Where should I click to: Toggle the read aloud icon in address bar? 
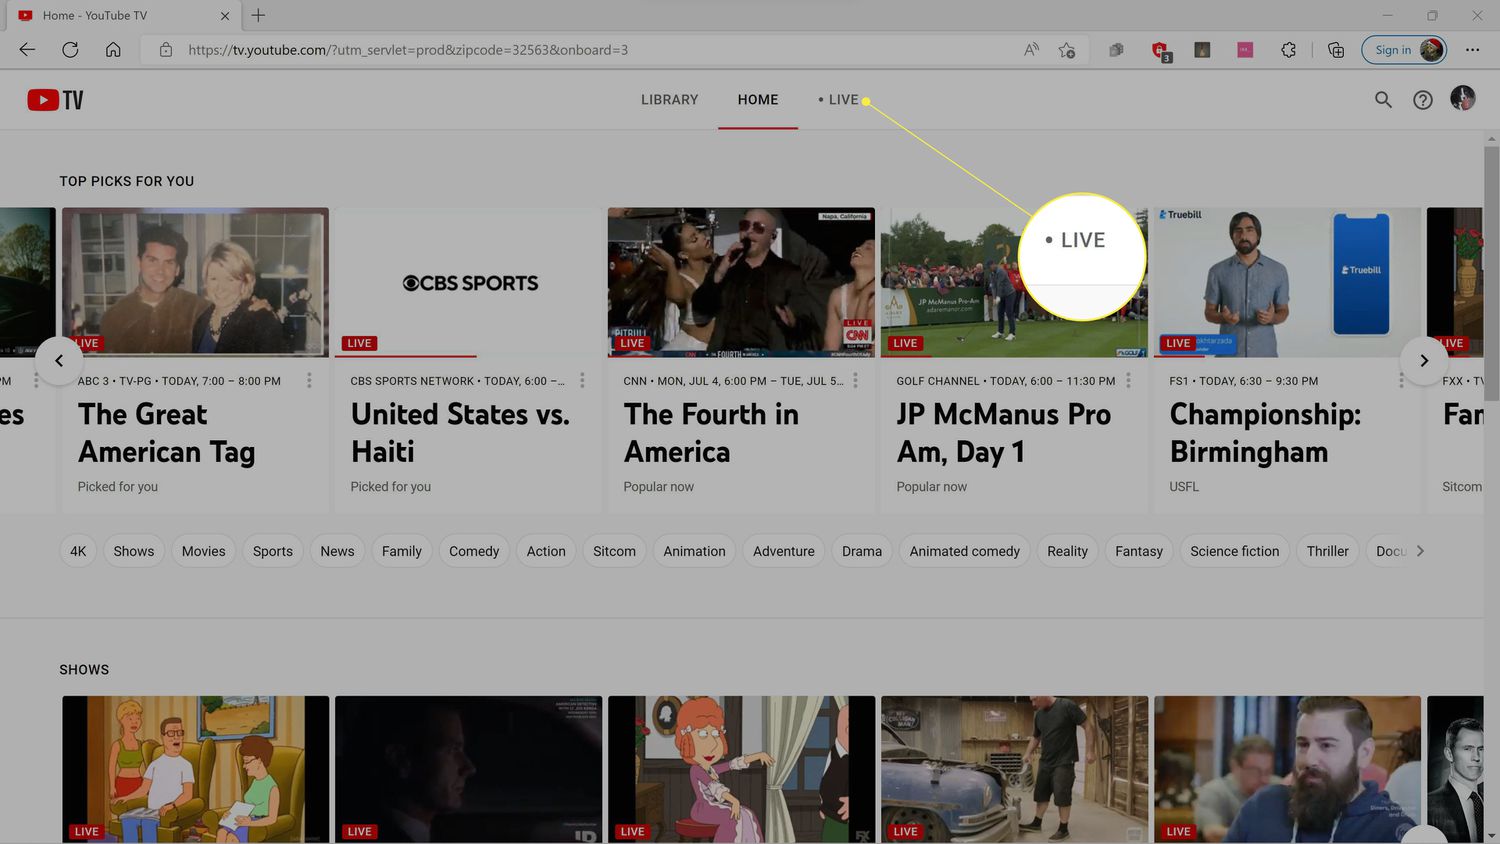(x=1031, y=50)
